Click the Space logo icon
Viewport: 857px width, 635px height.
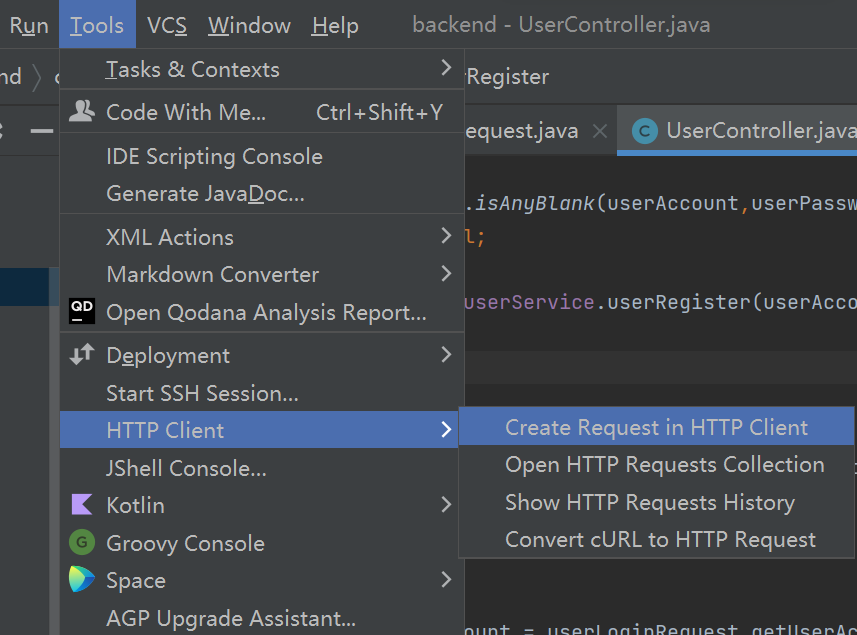click(82, 580)
